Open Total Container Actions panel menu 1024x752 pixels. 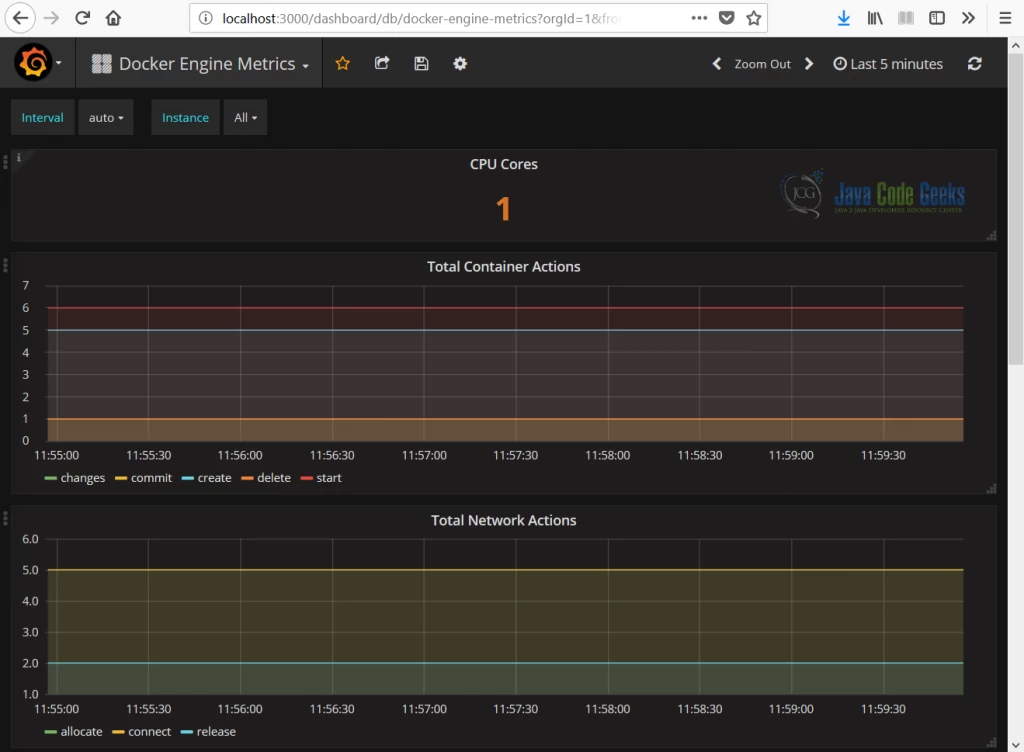click(504, 266)
